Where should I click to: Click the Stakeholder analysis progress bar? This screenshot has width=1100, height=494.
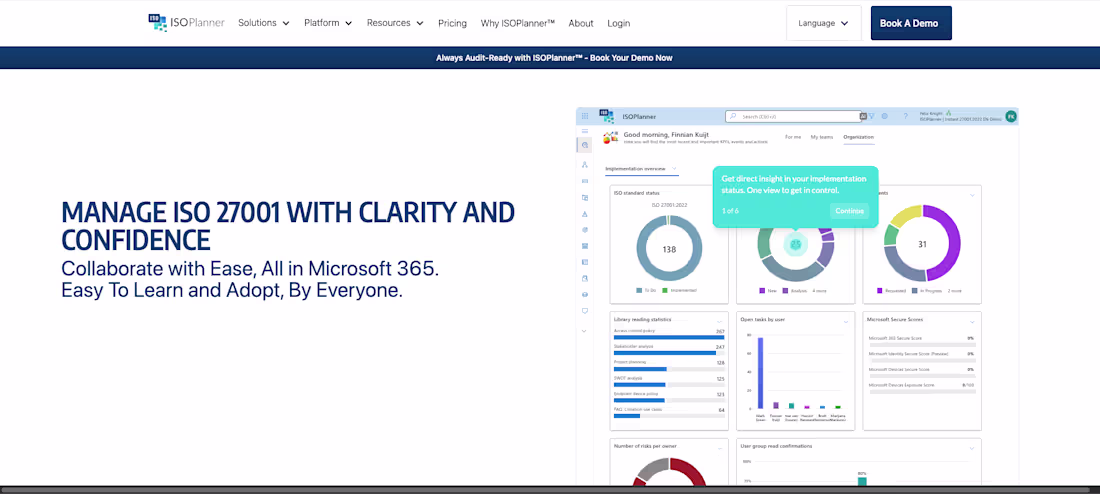tap(669, 353)
